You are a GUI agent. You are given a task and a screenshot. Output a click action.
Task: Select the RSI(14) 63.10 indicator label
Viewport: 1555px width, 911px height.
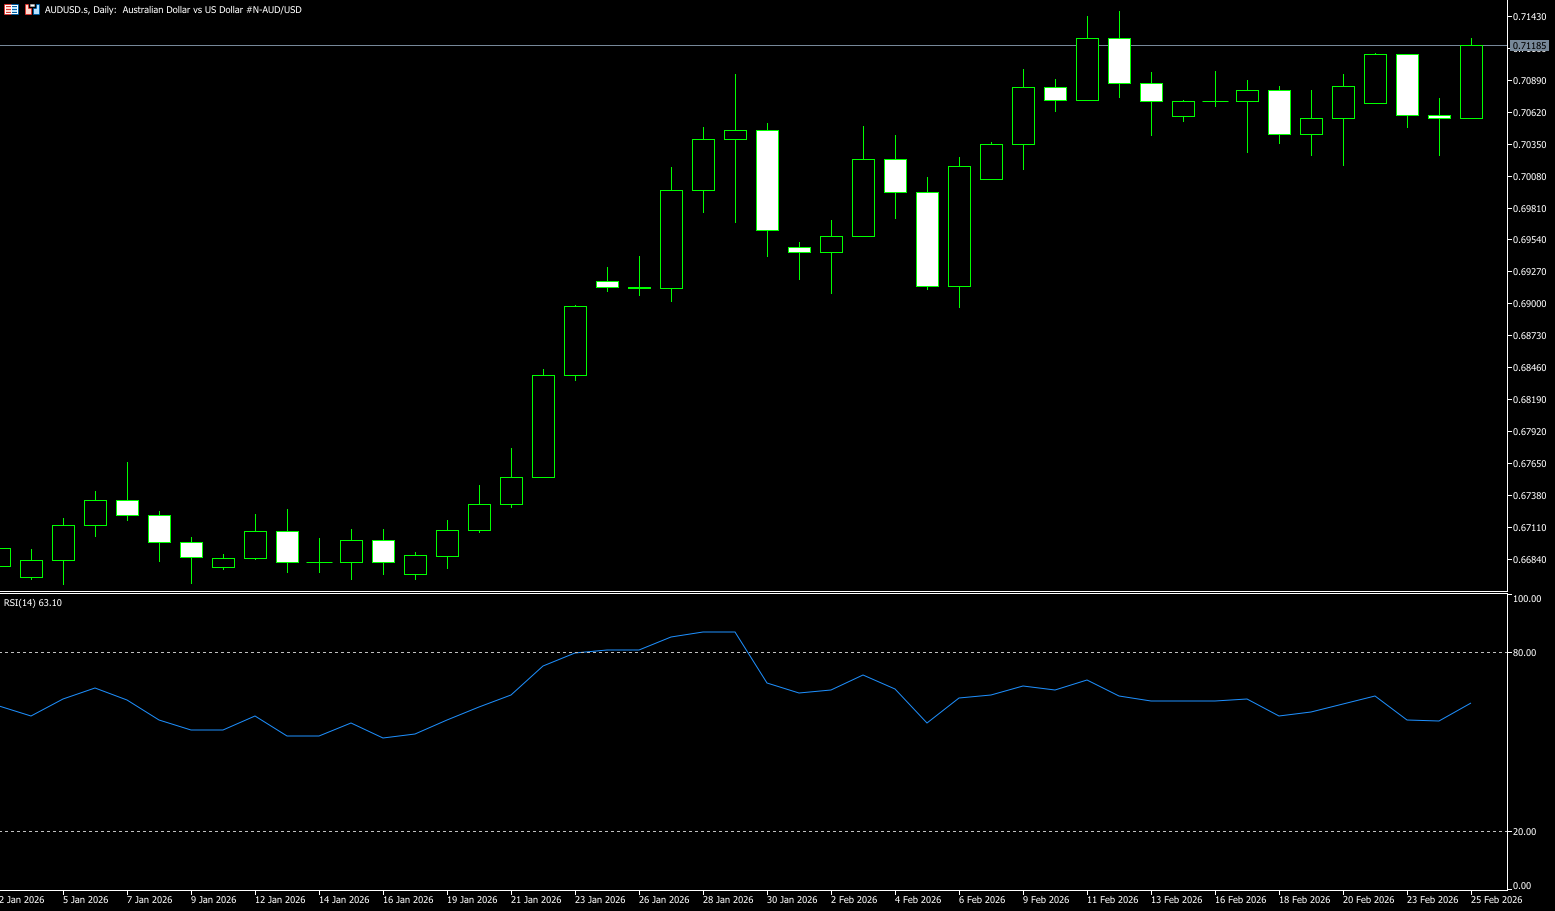coord(33,603)
